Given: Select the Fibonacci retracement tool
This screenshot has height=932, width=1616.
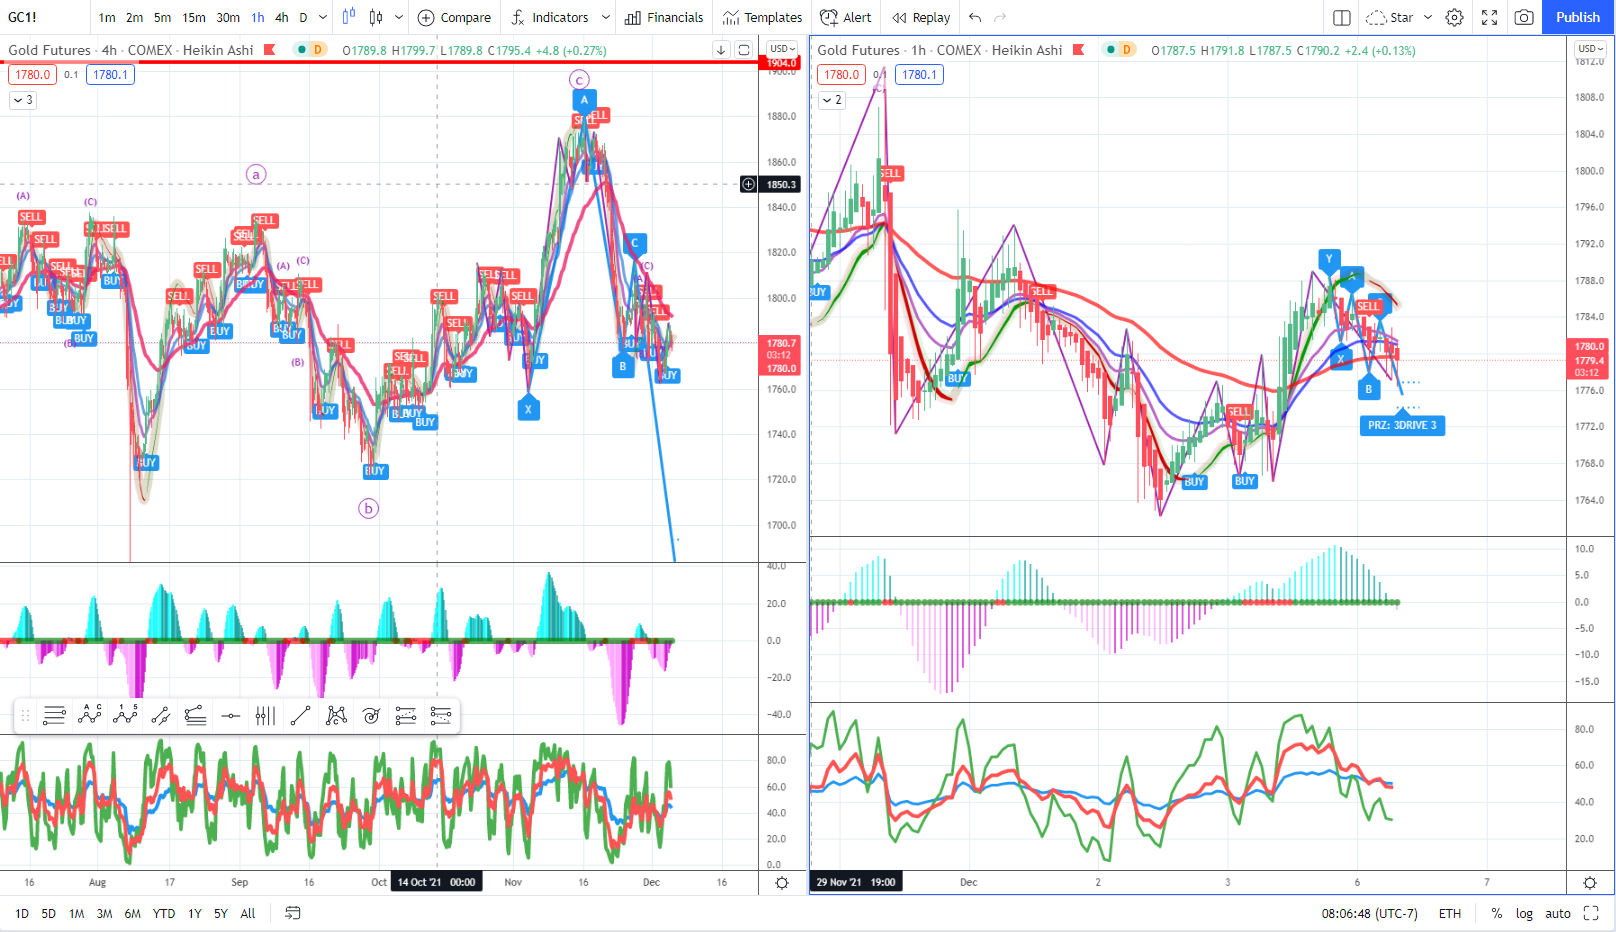Looking at the screenshot, I should click(x=406, y=715).
